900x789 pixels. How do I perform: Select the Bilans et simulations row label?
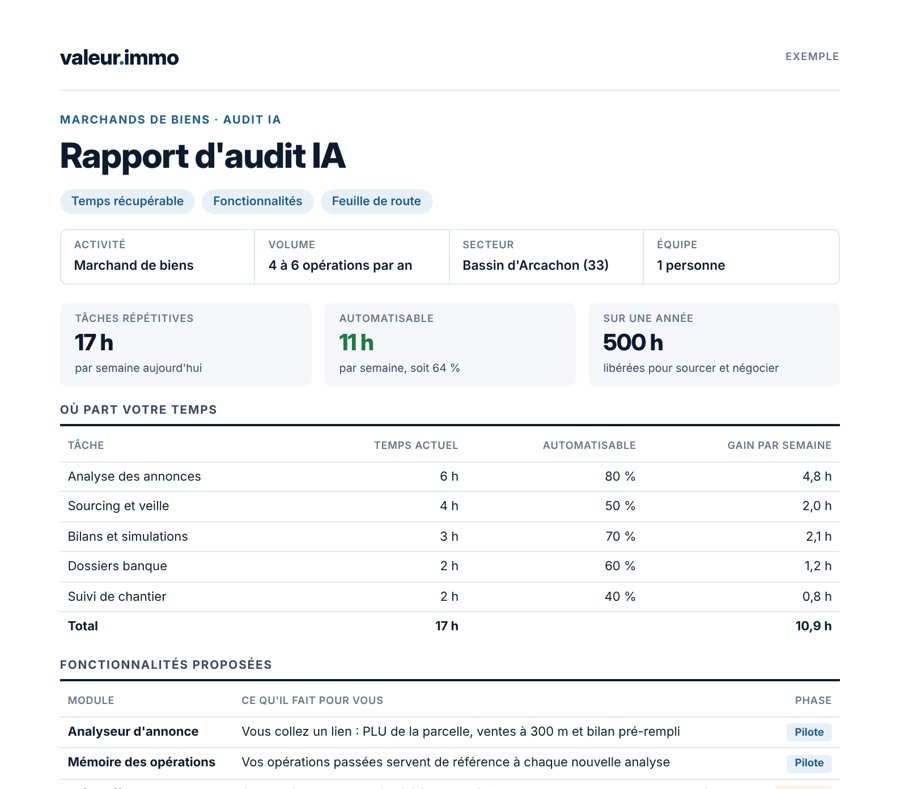pos(127,536)
